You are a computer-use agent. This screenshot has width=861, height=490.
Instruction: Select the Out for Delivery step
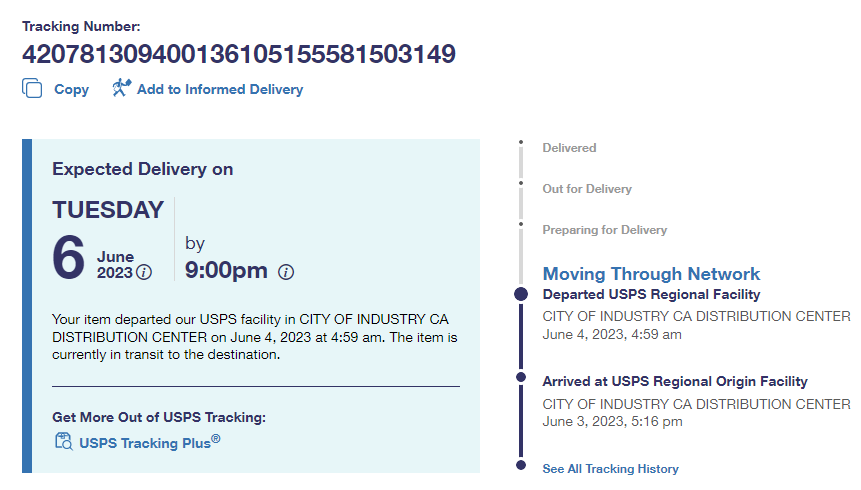tap(587, 189)
